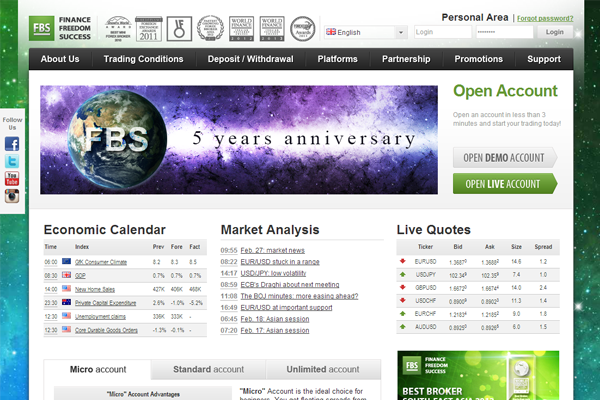600x400 pixels.
Task: Click the Forgot password link
Action: coord(545,18)
